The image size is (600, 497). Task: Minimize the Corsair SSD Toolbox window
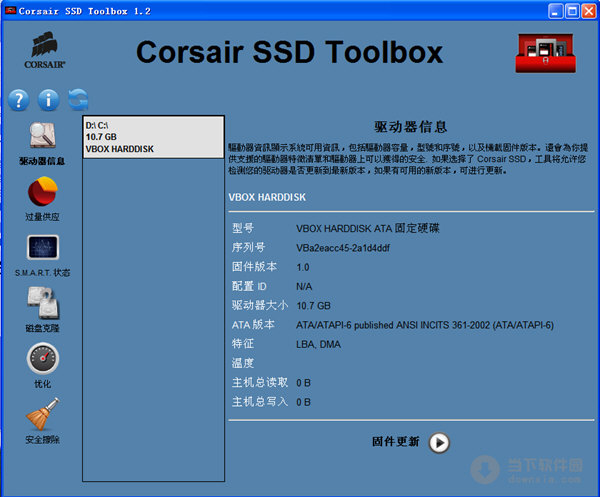pyautogui.click(x=550, y=10)
